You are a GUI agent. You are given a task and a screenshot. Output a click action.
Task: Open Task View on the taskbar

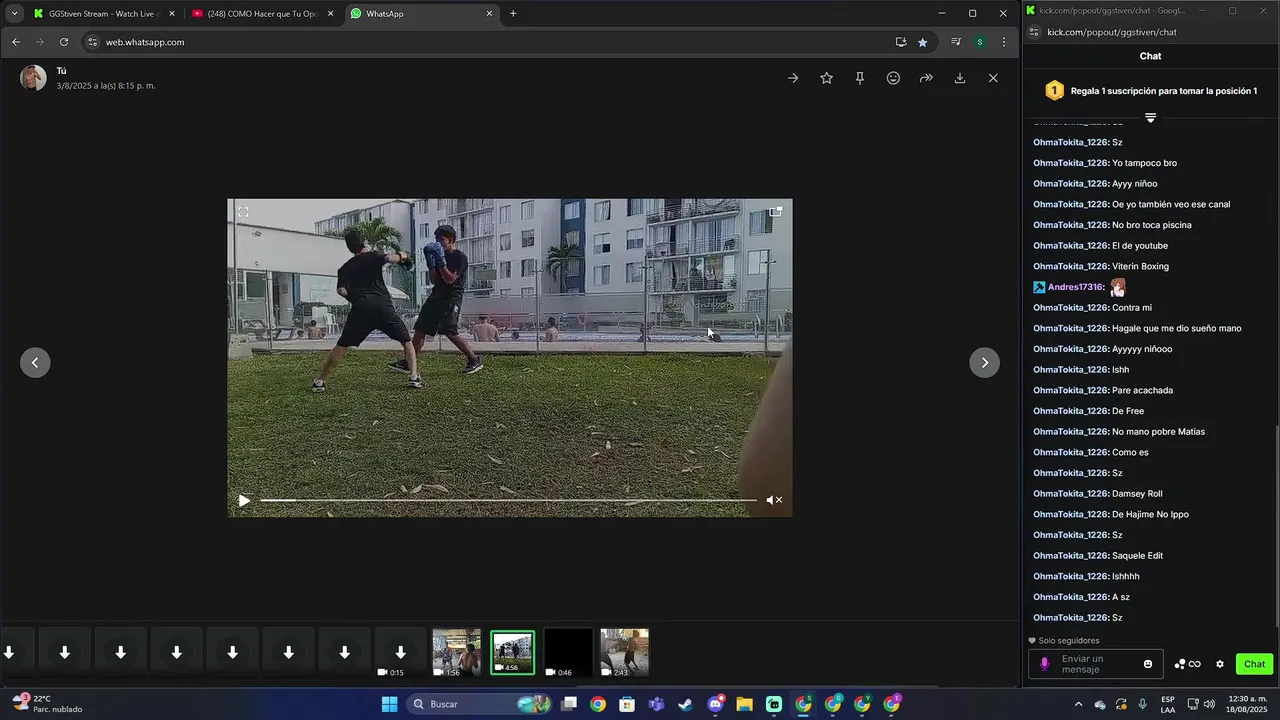[569, 704]
